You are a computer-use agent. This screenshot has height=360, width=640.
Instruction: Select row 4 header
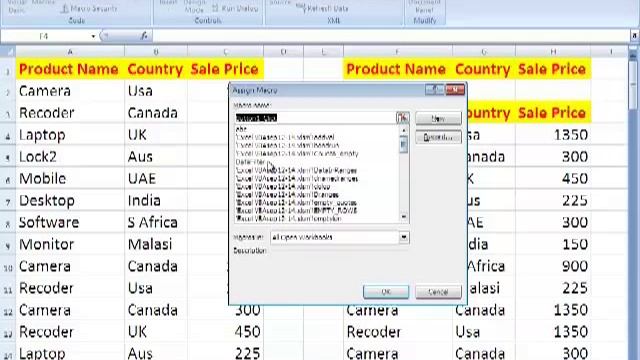point(8,135)
